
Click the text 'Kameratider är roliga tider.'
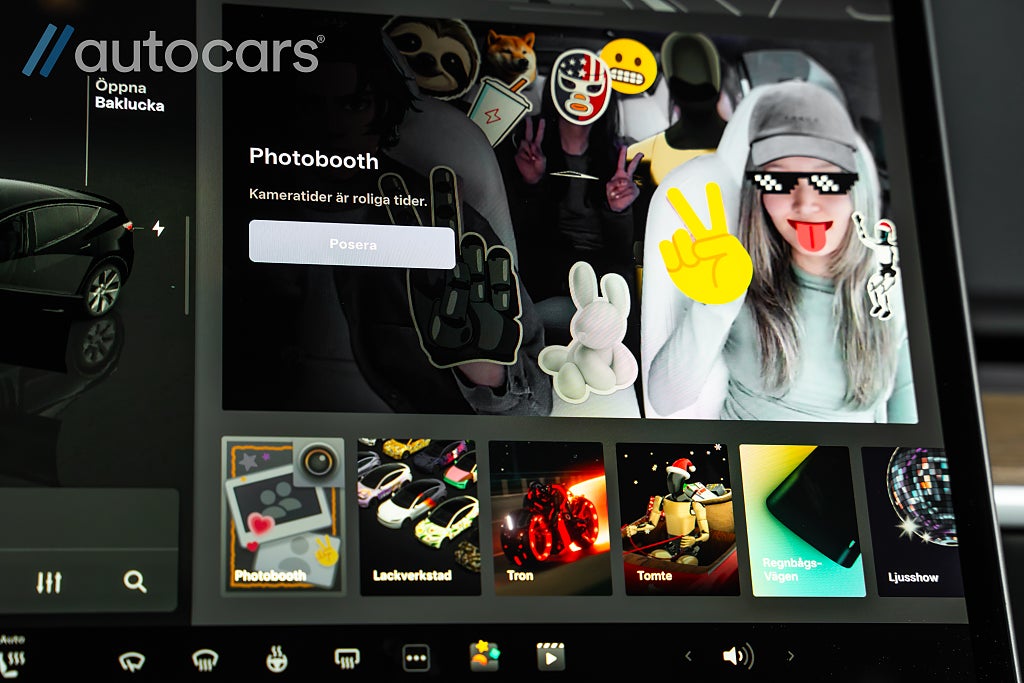click(338, 198)
